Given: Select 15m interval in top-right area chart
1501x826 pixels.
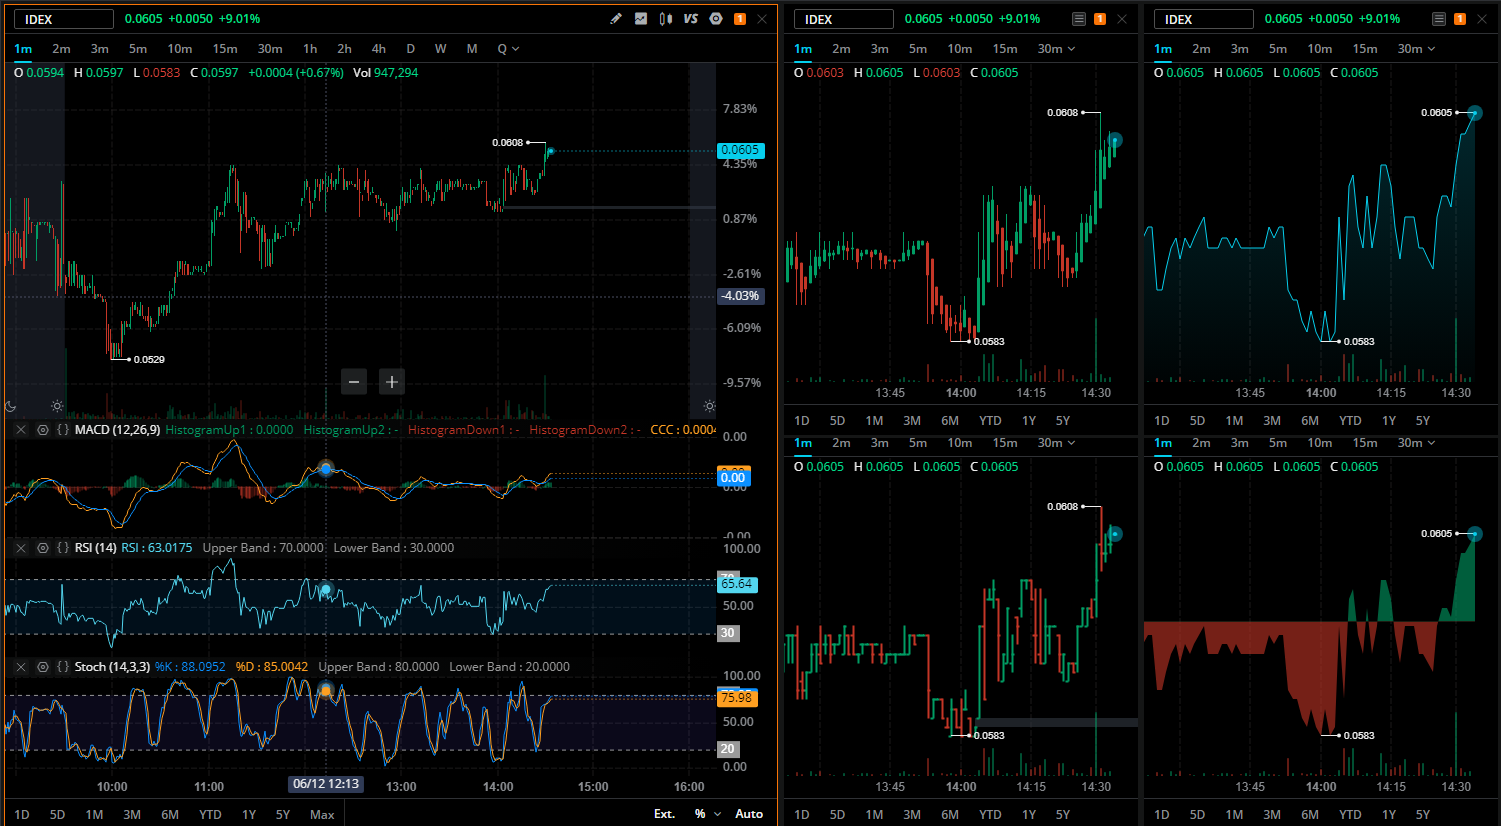Looking at the screenshot, I should tap(1365, 49).
